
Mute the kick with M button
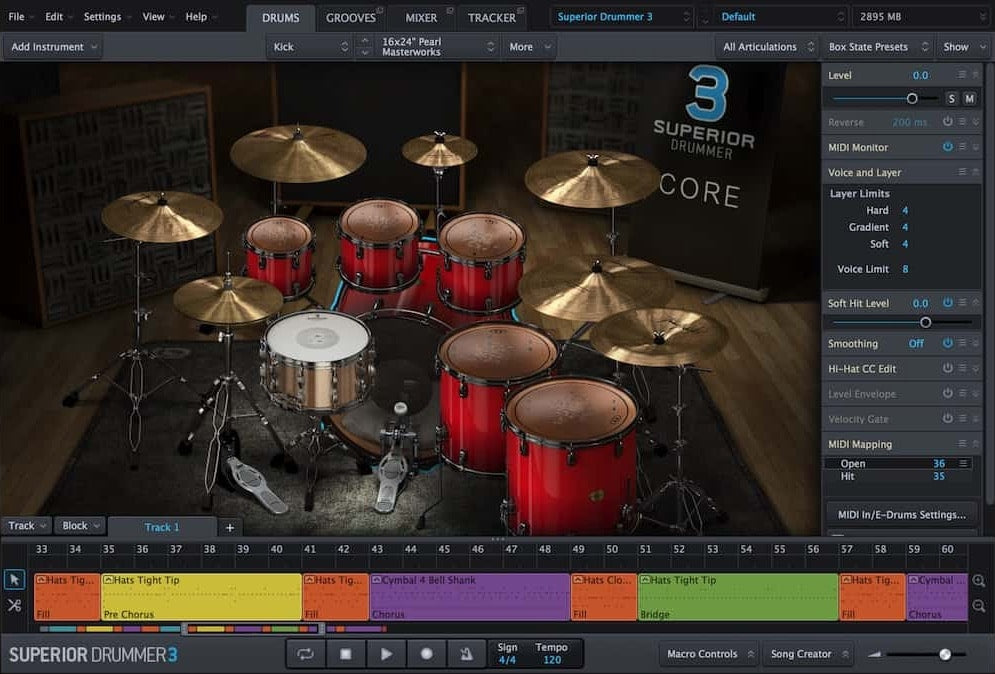969,98
